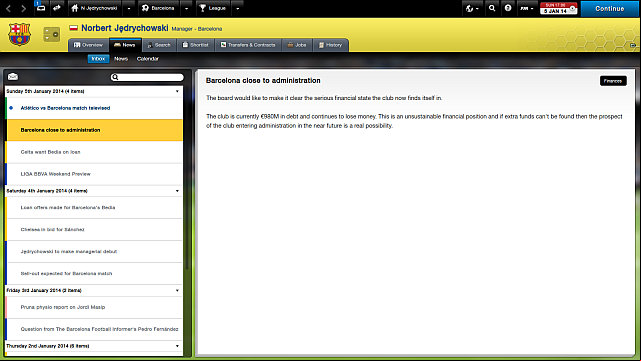Open the help question mark icon
Viewport: 641px width, 361px height.
pos(508,8)
